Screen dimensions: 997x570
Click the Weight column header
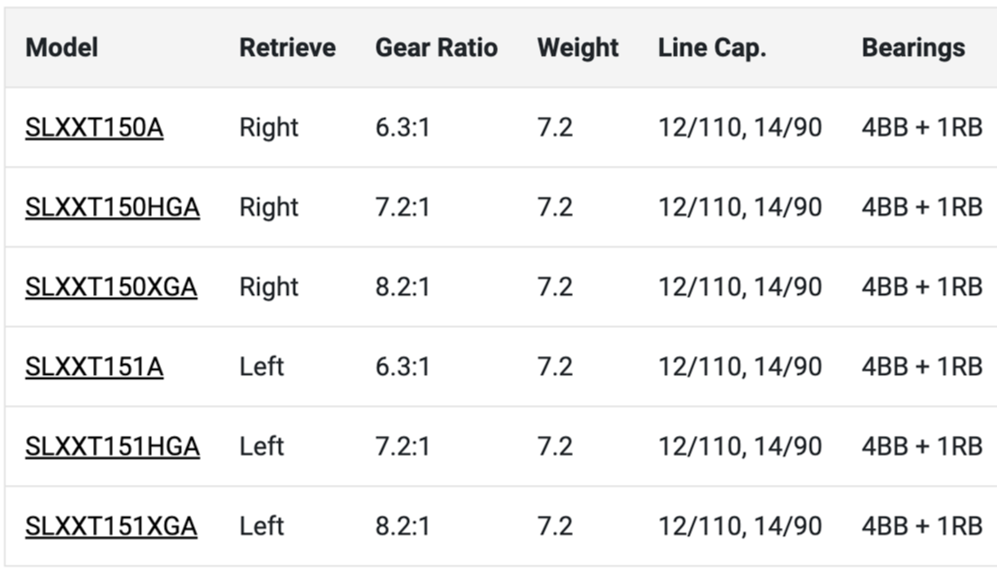[578, 48]
